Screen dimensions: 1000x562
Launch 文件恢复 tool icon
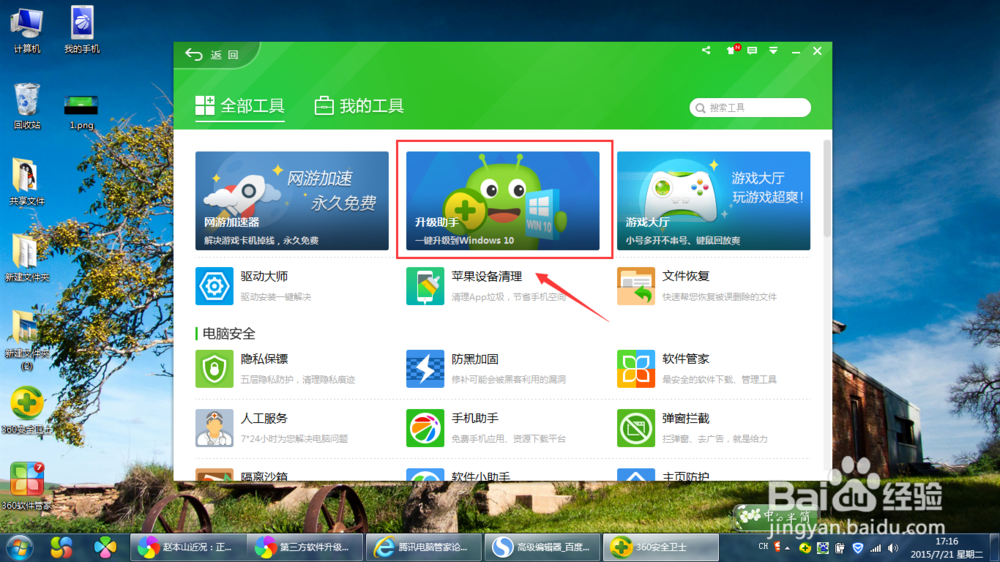pos(636,286)
